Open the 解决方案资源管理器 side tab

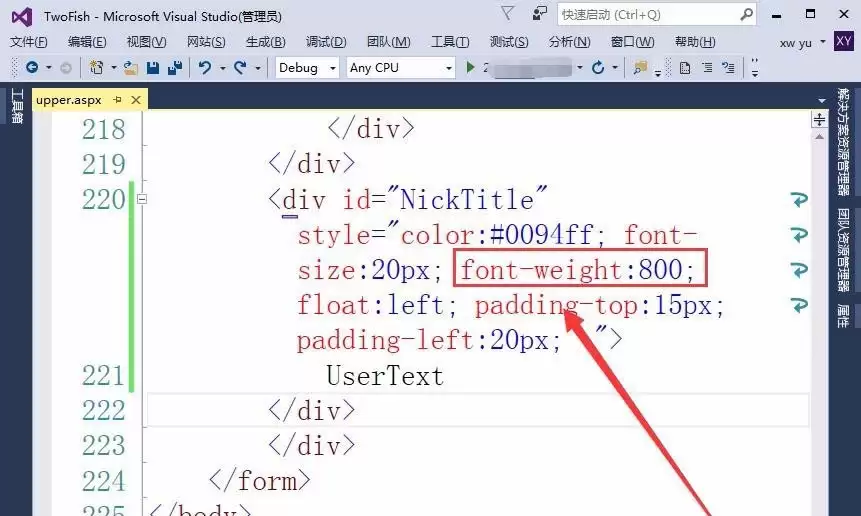point(843,142)
